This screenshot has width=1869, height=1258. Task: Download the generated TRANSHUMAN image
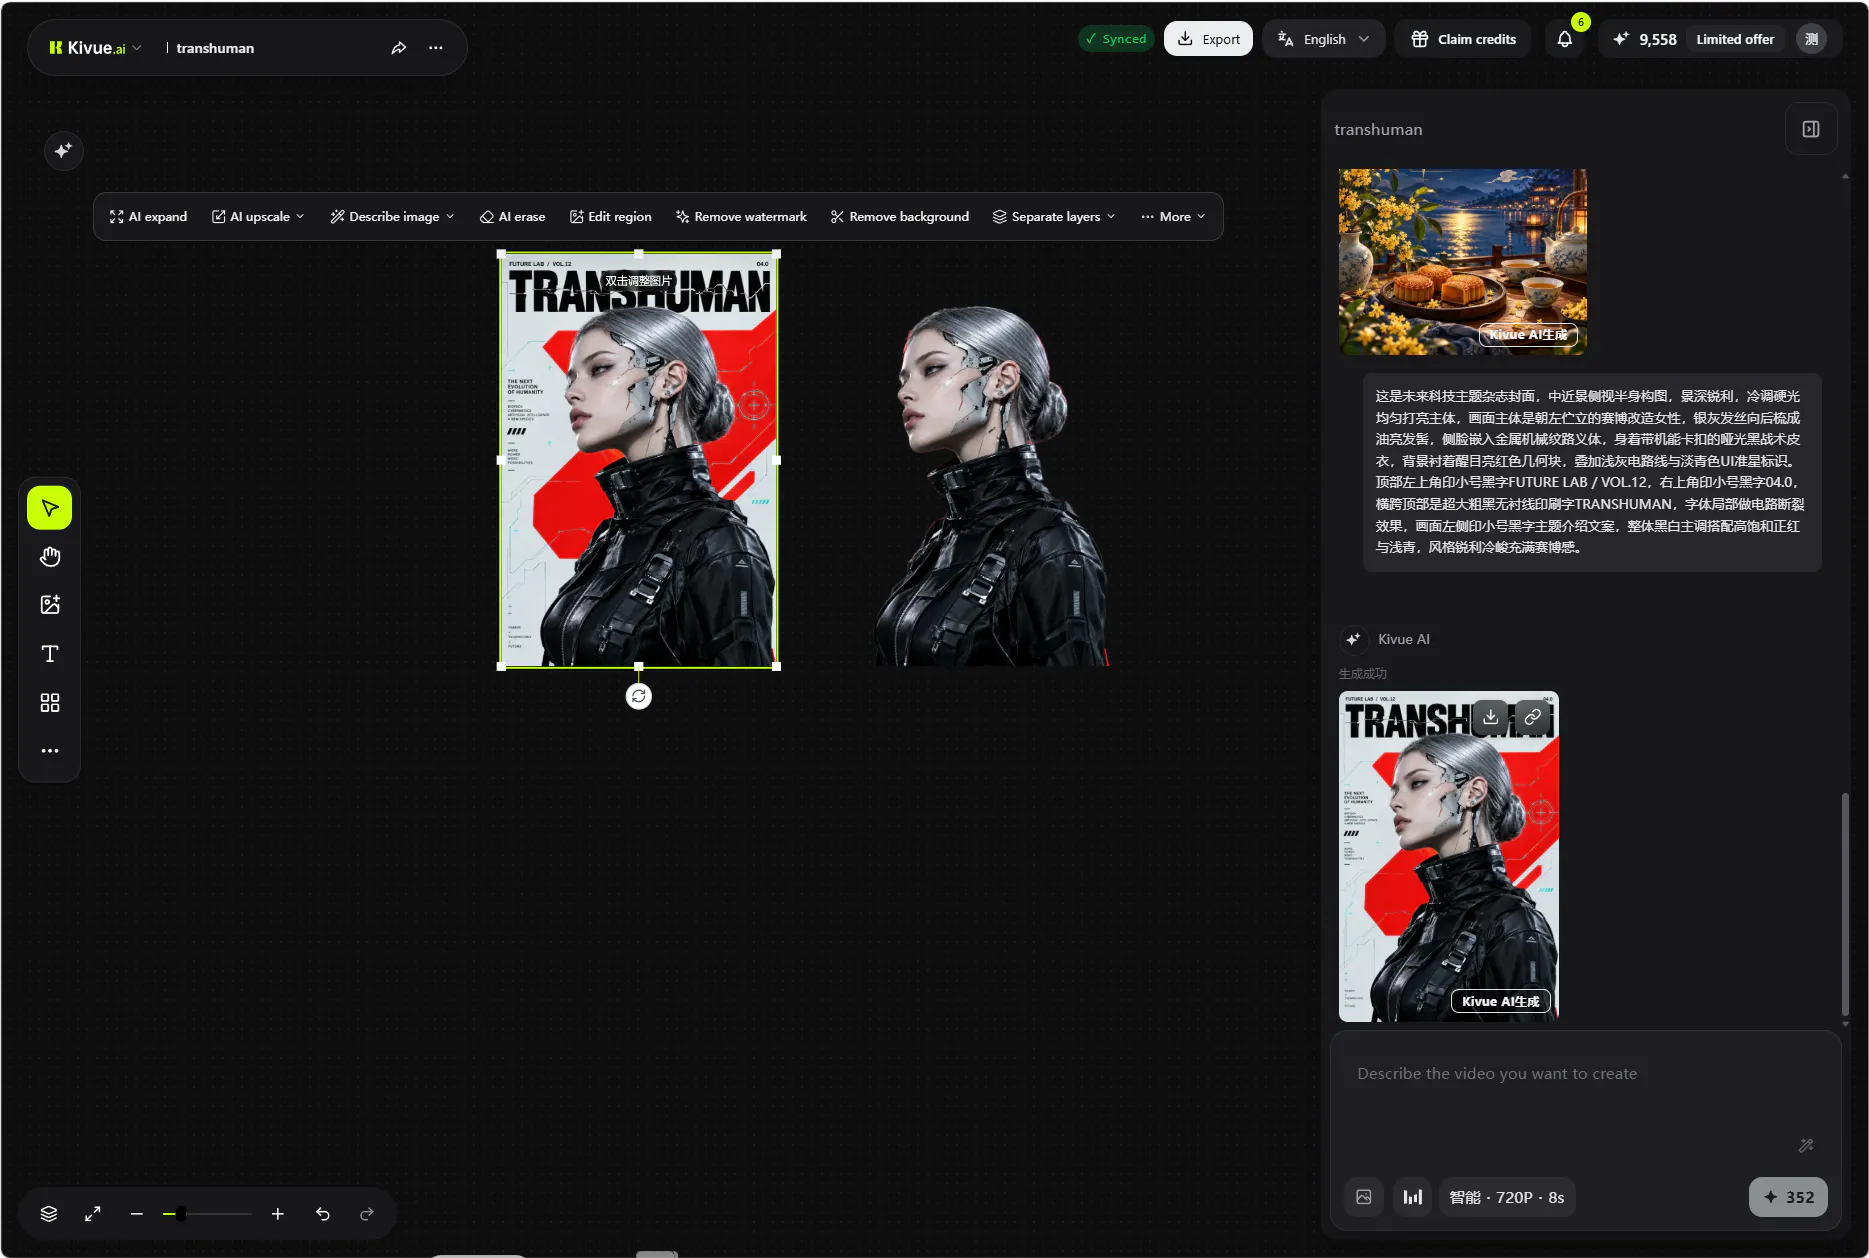click(x=1491, y=717)
